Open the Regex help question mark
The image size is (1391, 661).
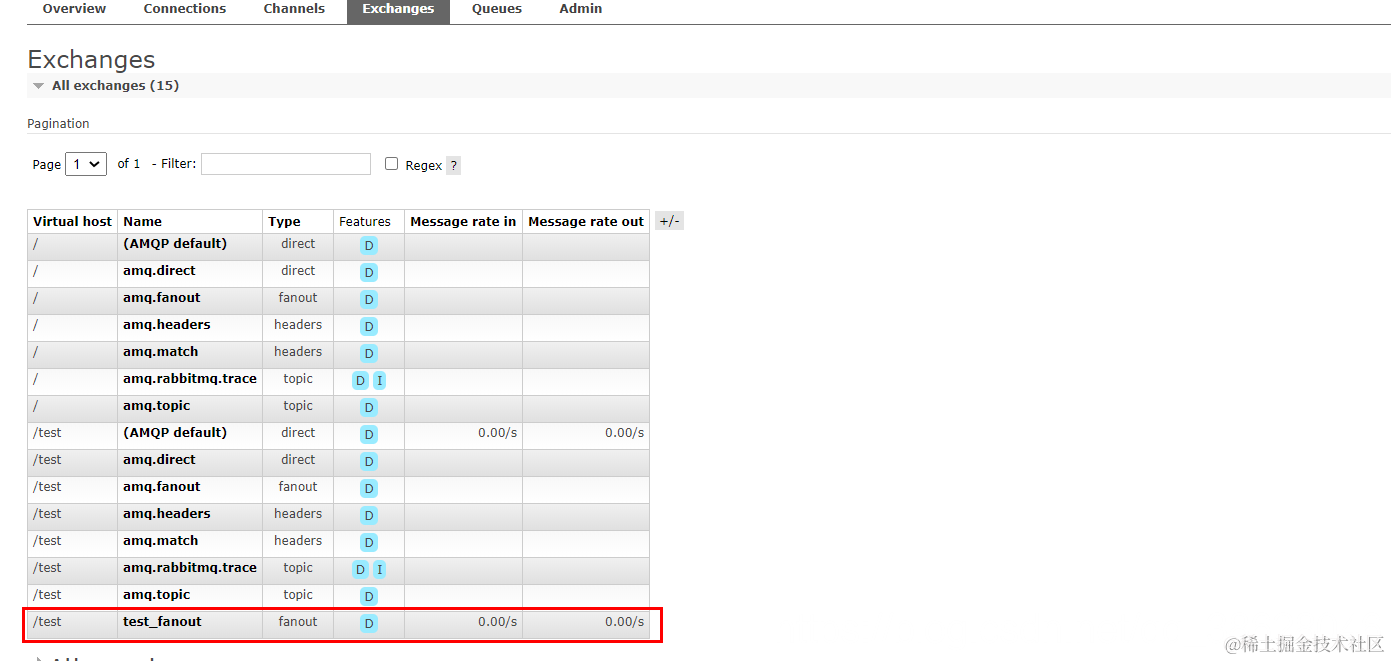(x=453, y=166)
